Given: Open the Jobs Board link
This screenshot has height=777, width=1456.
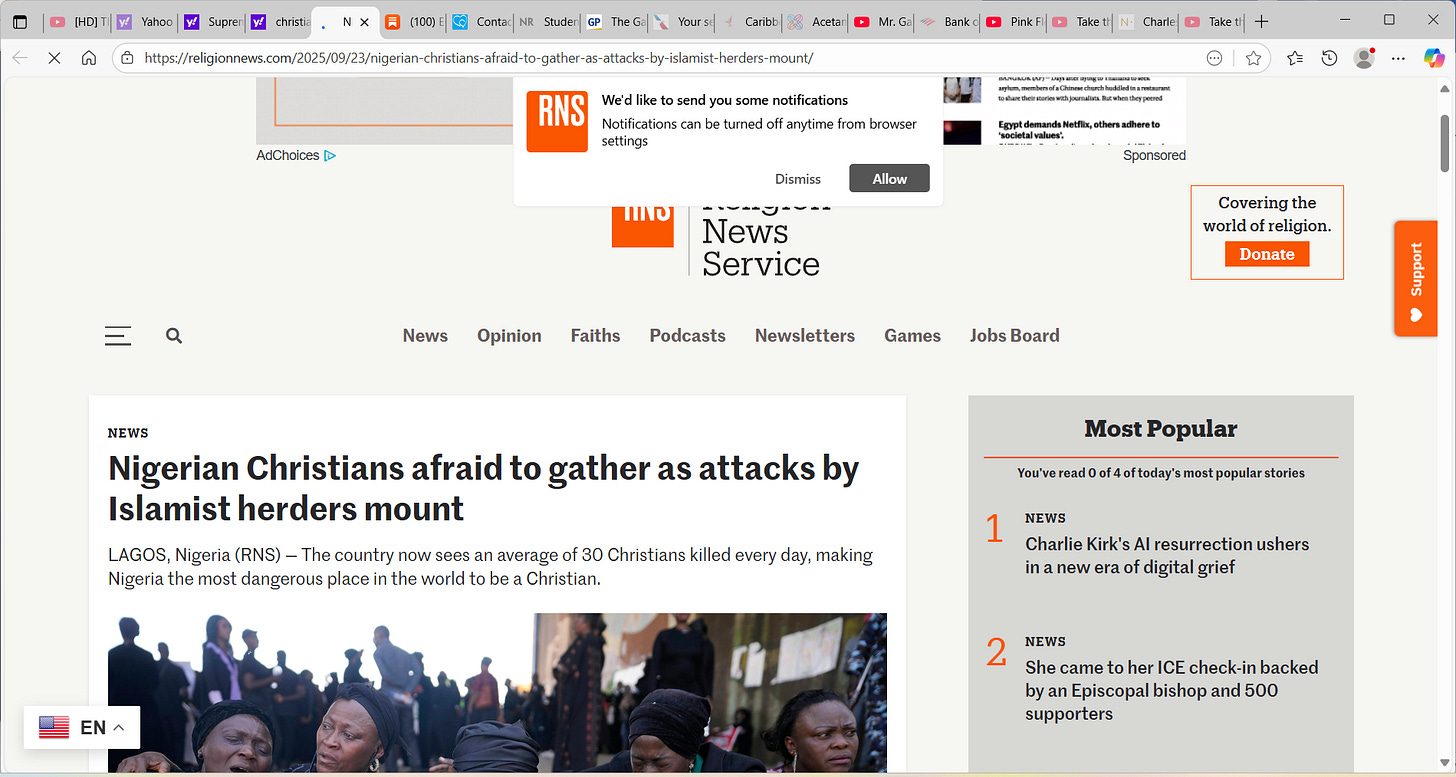Looking at the screenshot, I should click(1014, 336).
